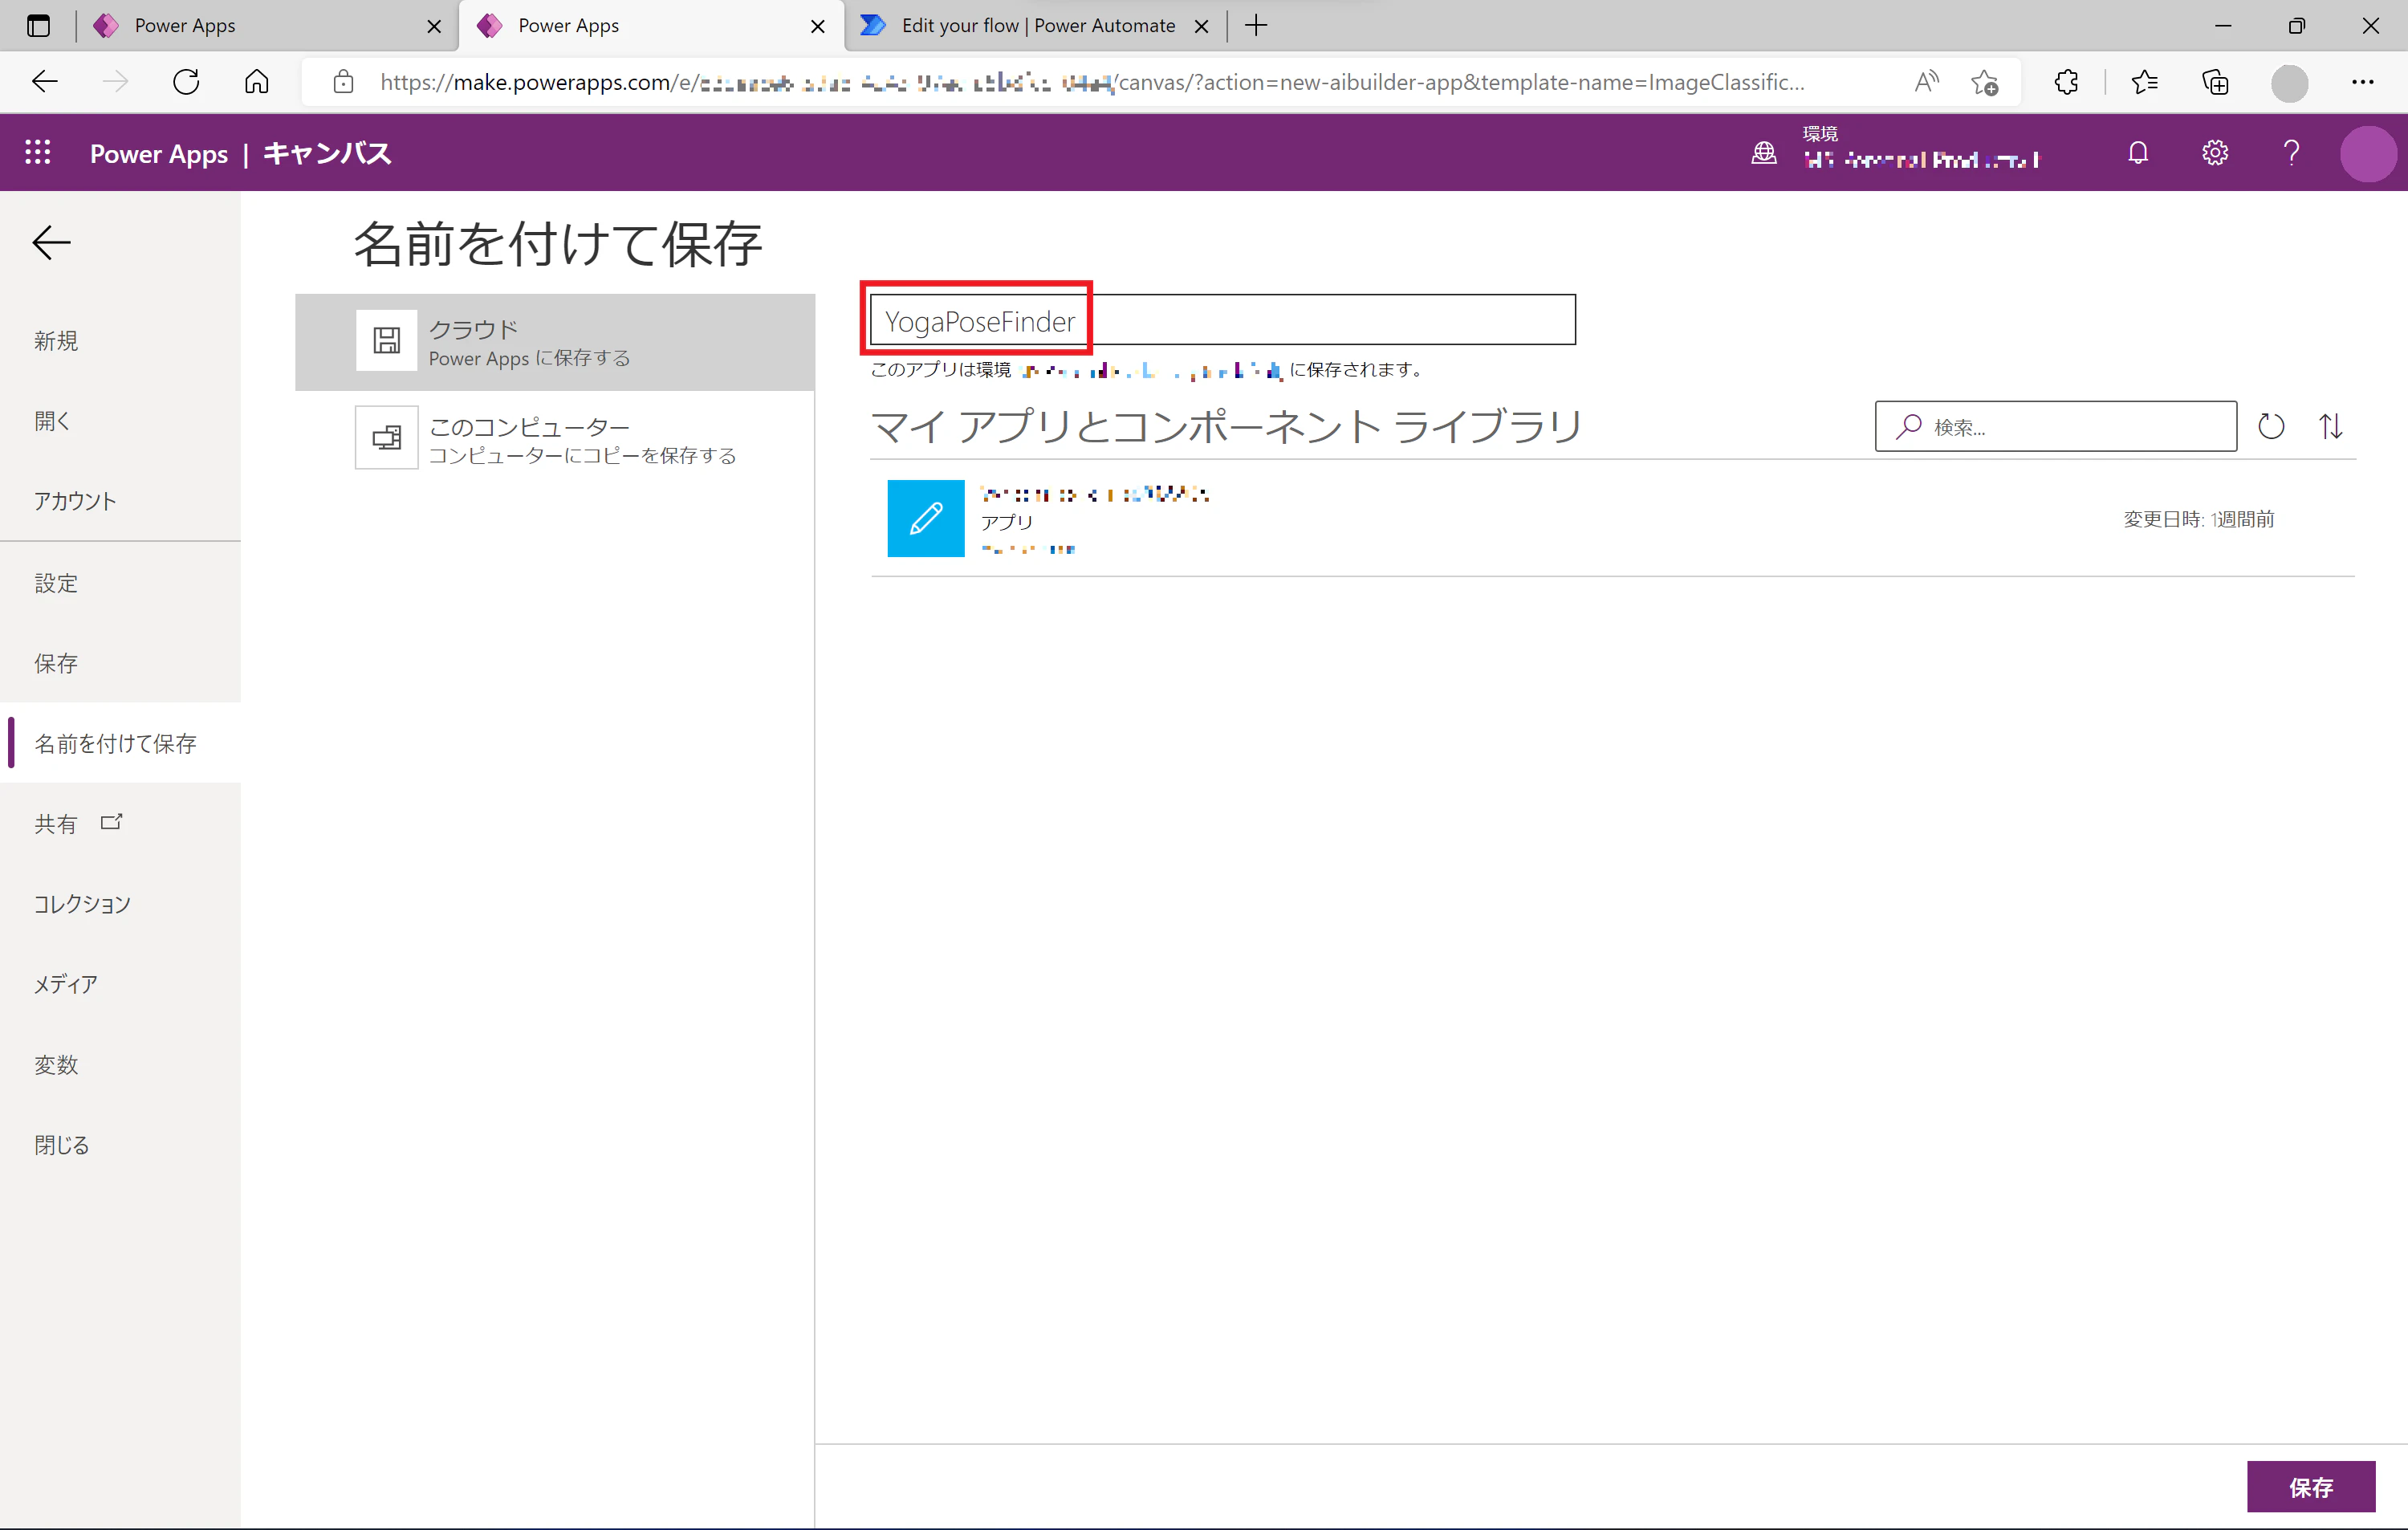Select このコンピューター save option
2408x1530 pixels.
tap(555, 439)
